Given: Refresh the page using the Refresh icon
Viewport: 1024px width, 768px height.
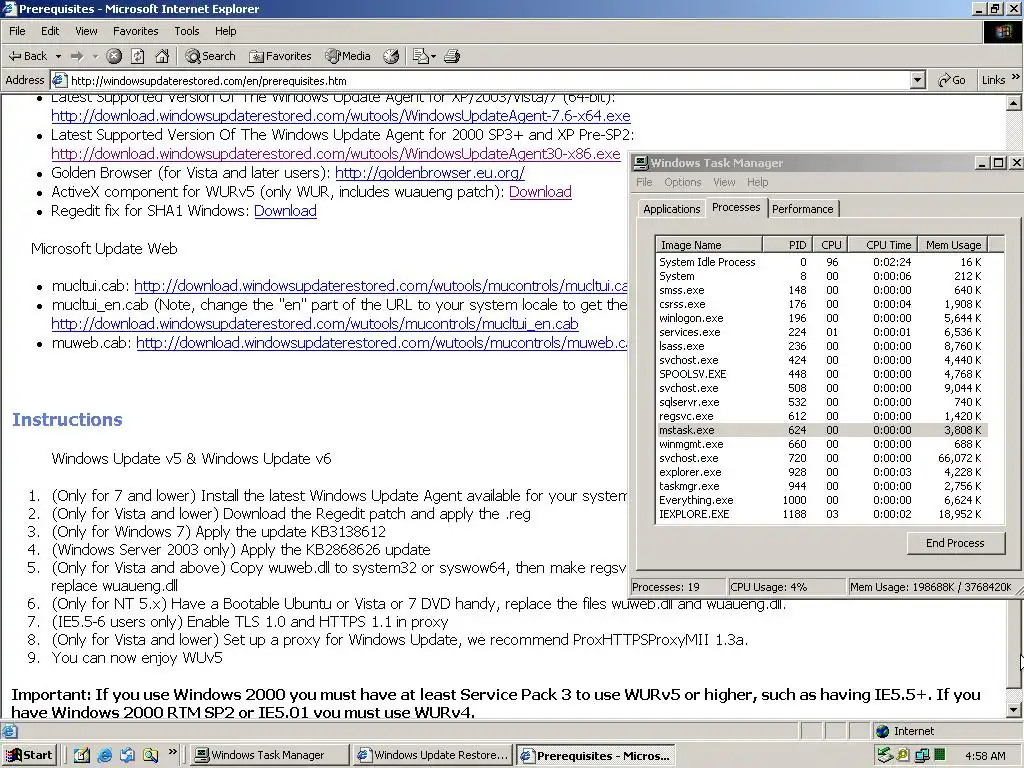Looking at the screenshot, I should point(138,56).
